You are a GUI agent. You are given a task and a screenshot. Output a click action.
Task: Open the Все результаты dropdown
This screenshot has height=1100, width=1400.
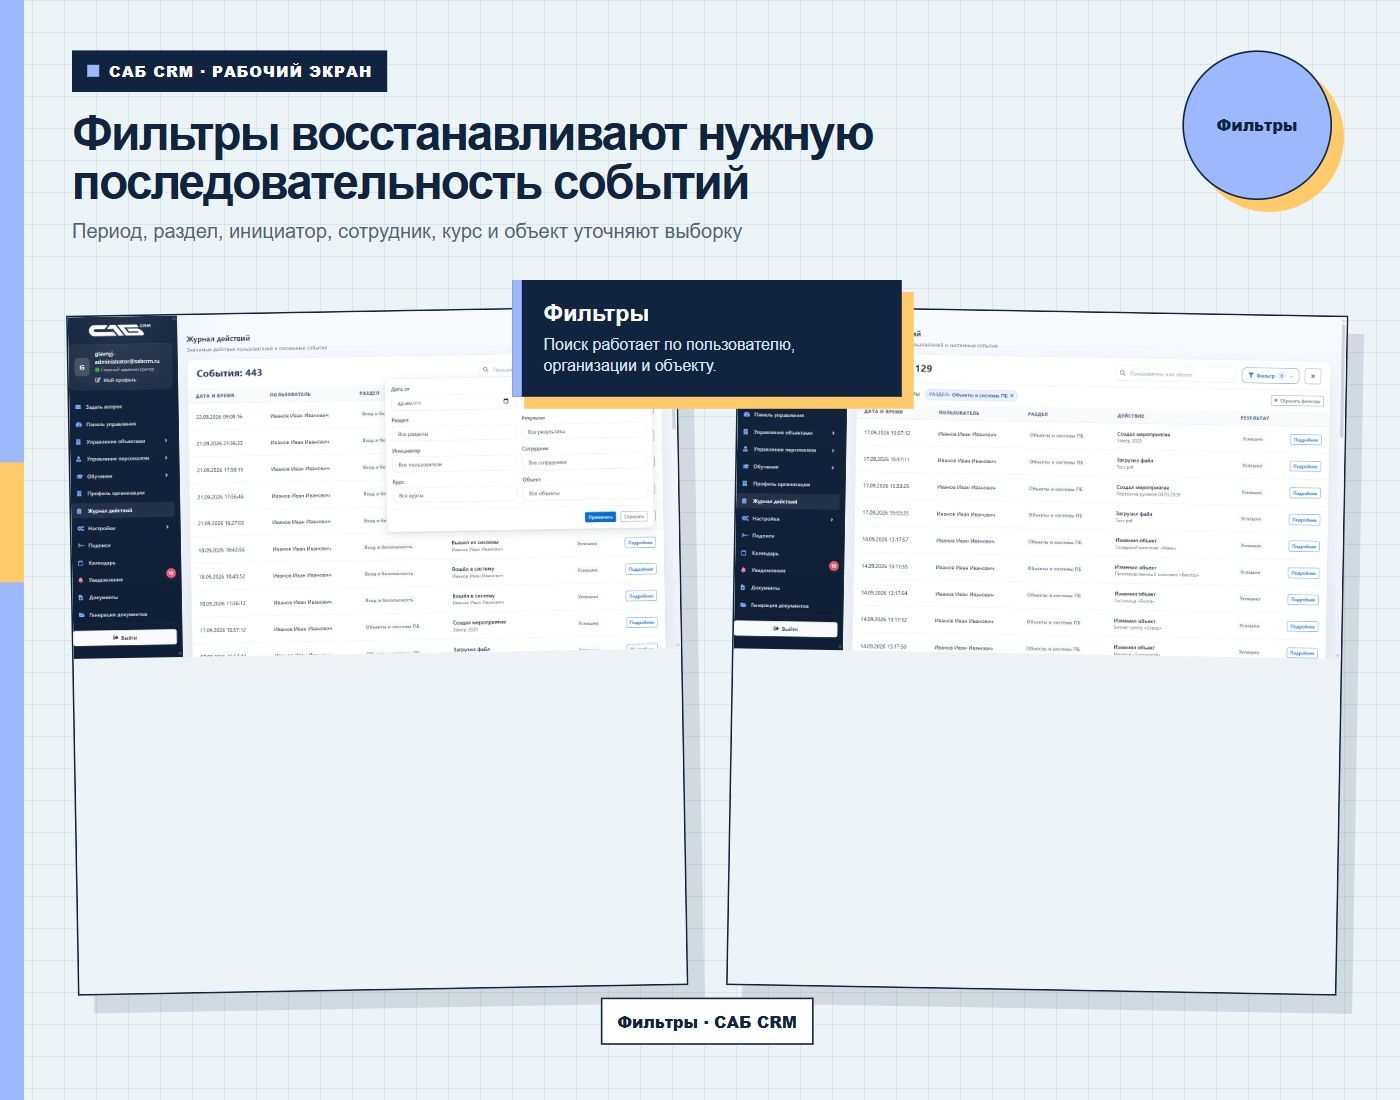pyautogui.click(x=584, y=432)
